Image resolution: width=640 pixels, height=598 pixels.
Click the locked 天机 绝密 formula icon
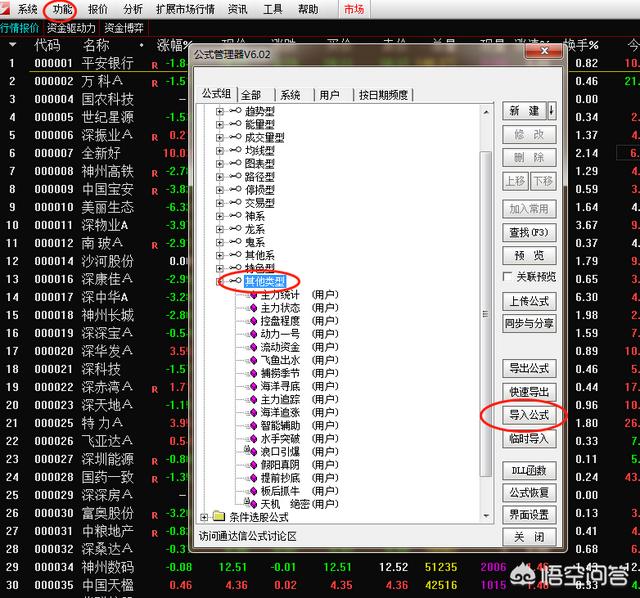point(252,504)
